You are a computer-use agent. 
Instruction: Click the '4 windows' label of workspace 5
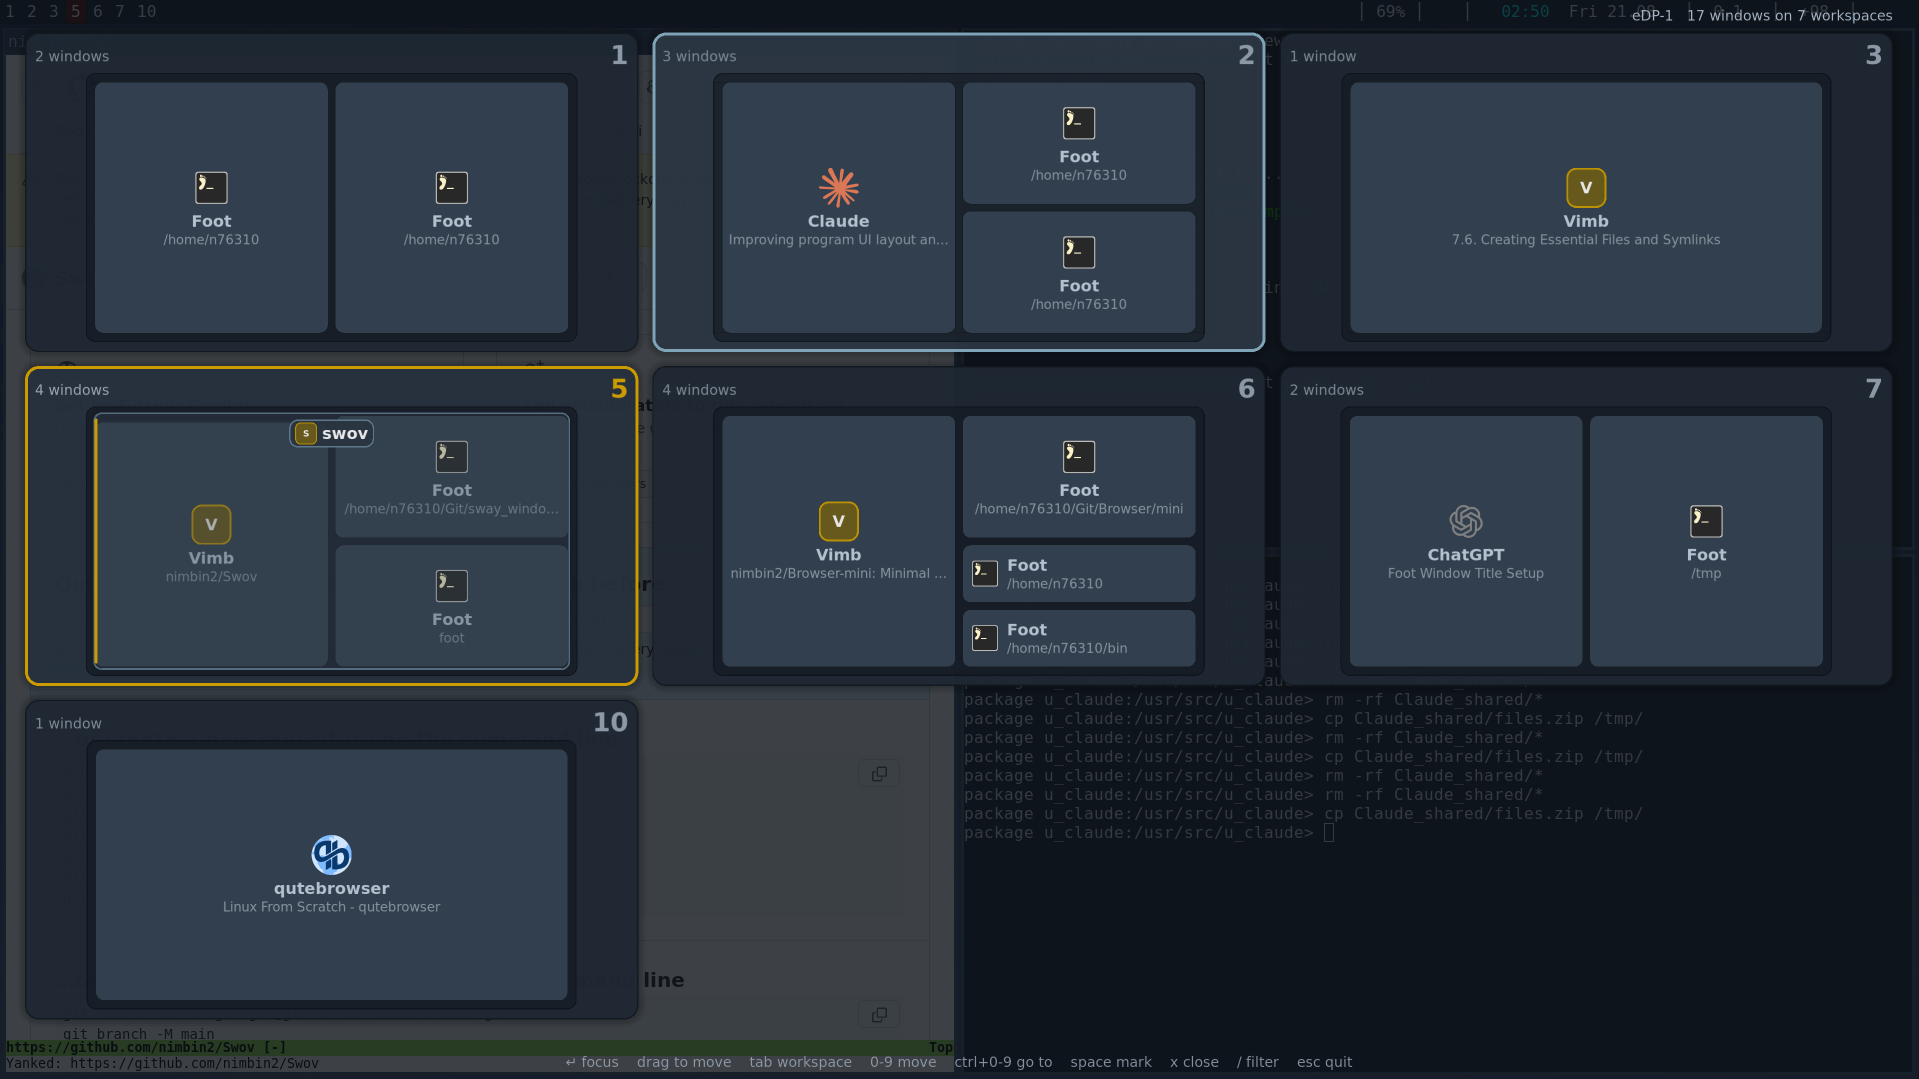(x=72, y=390)
